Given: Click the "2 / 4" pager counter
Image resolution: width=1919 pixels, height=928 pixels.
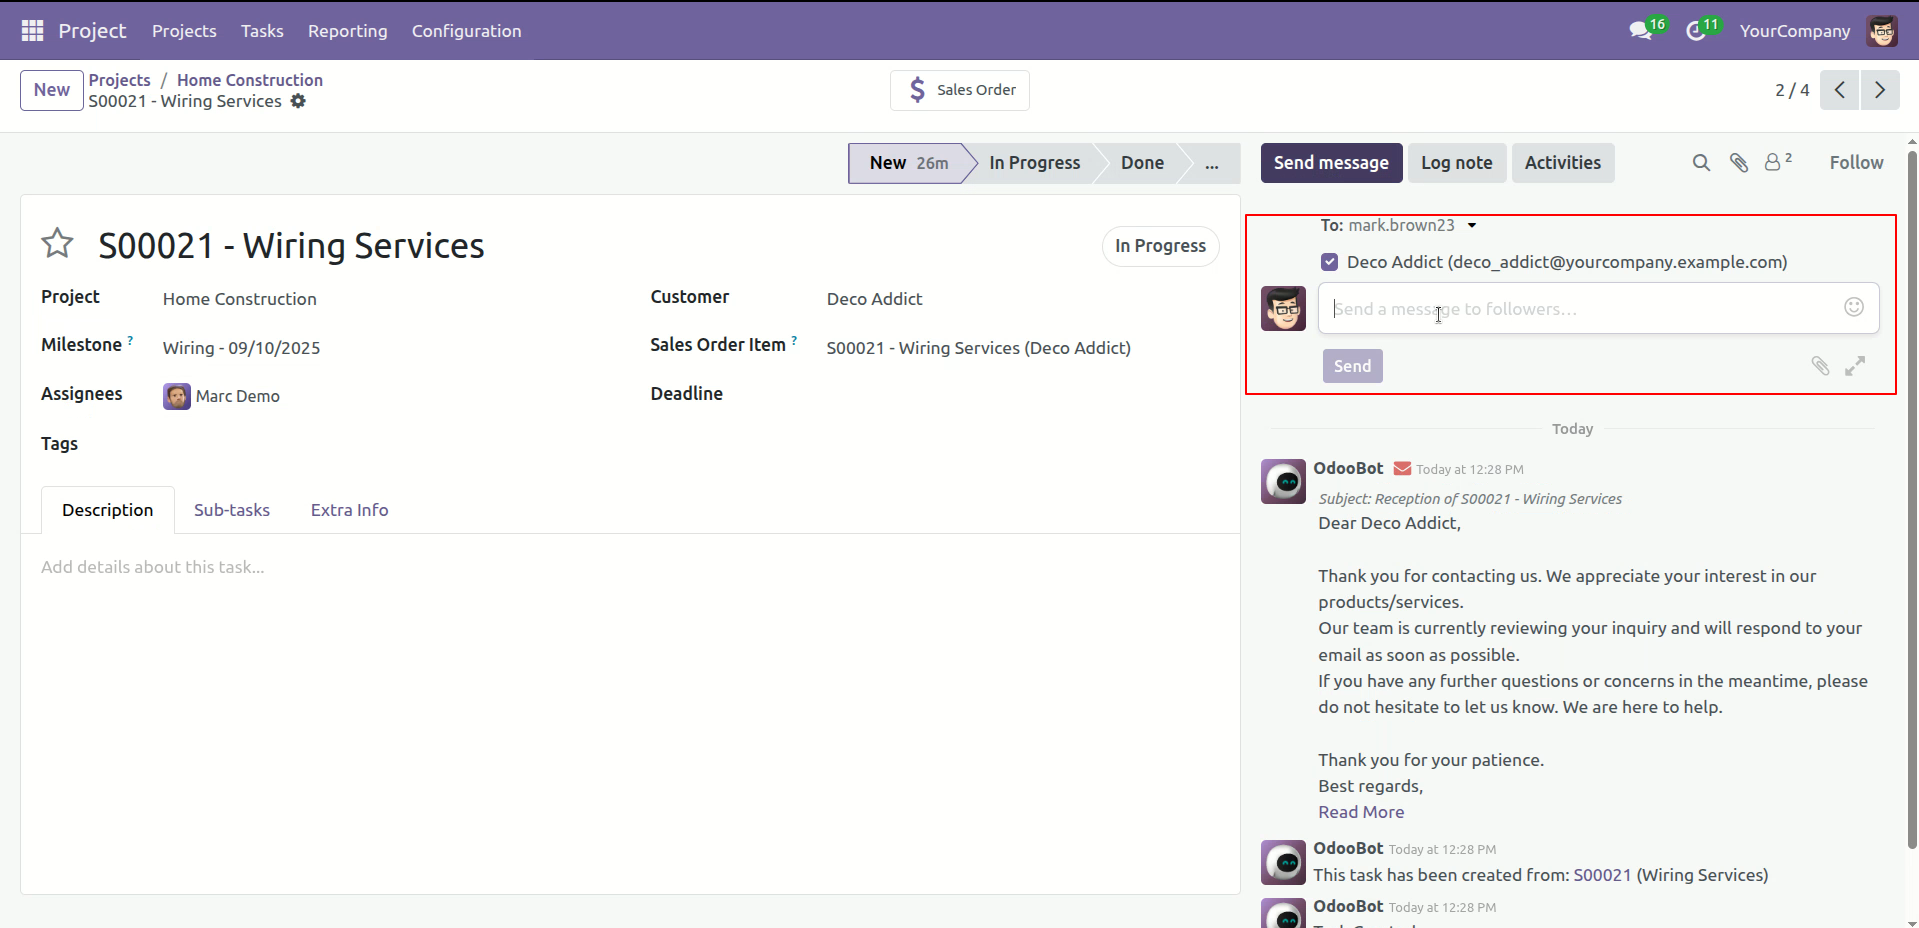Looking at the screenshot, I should pos(1792,90).
